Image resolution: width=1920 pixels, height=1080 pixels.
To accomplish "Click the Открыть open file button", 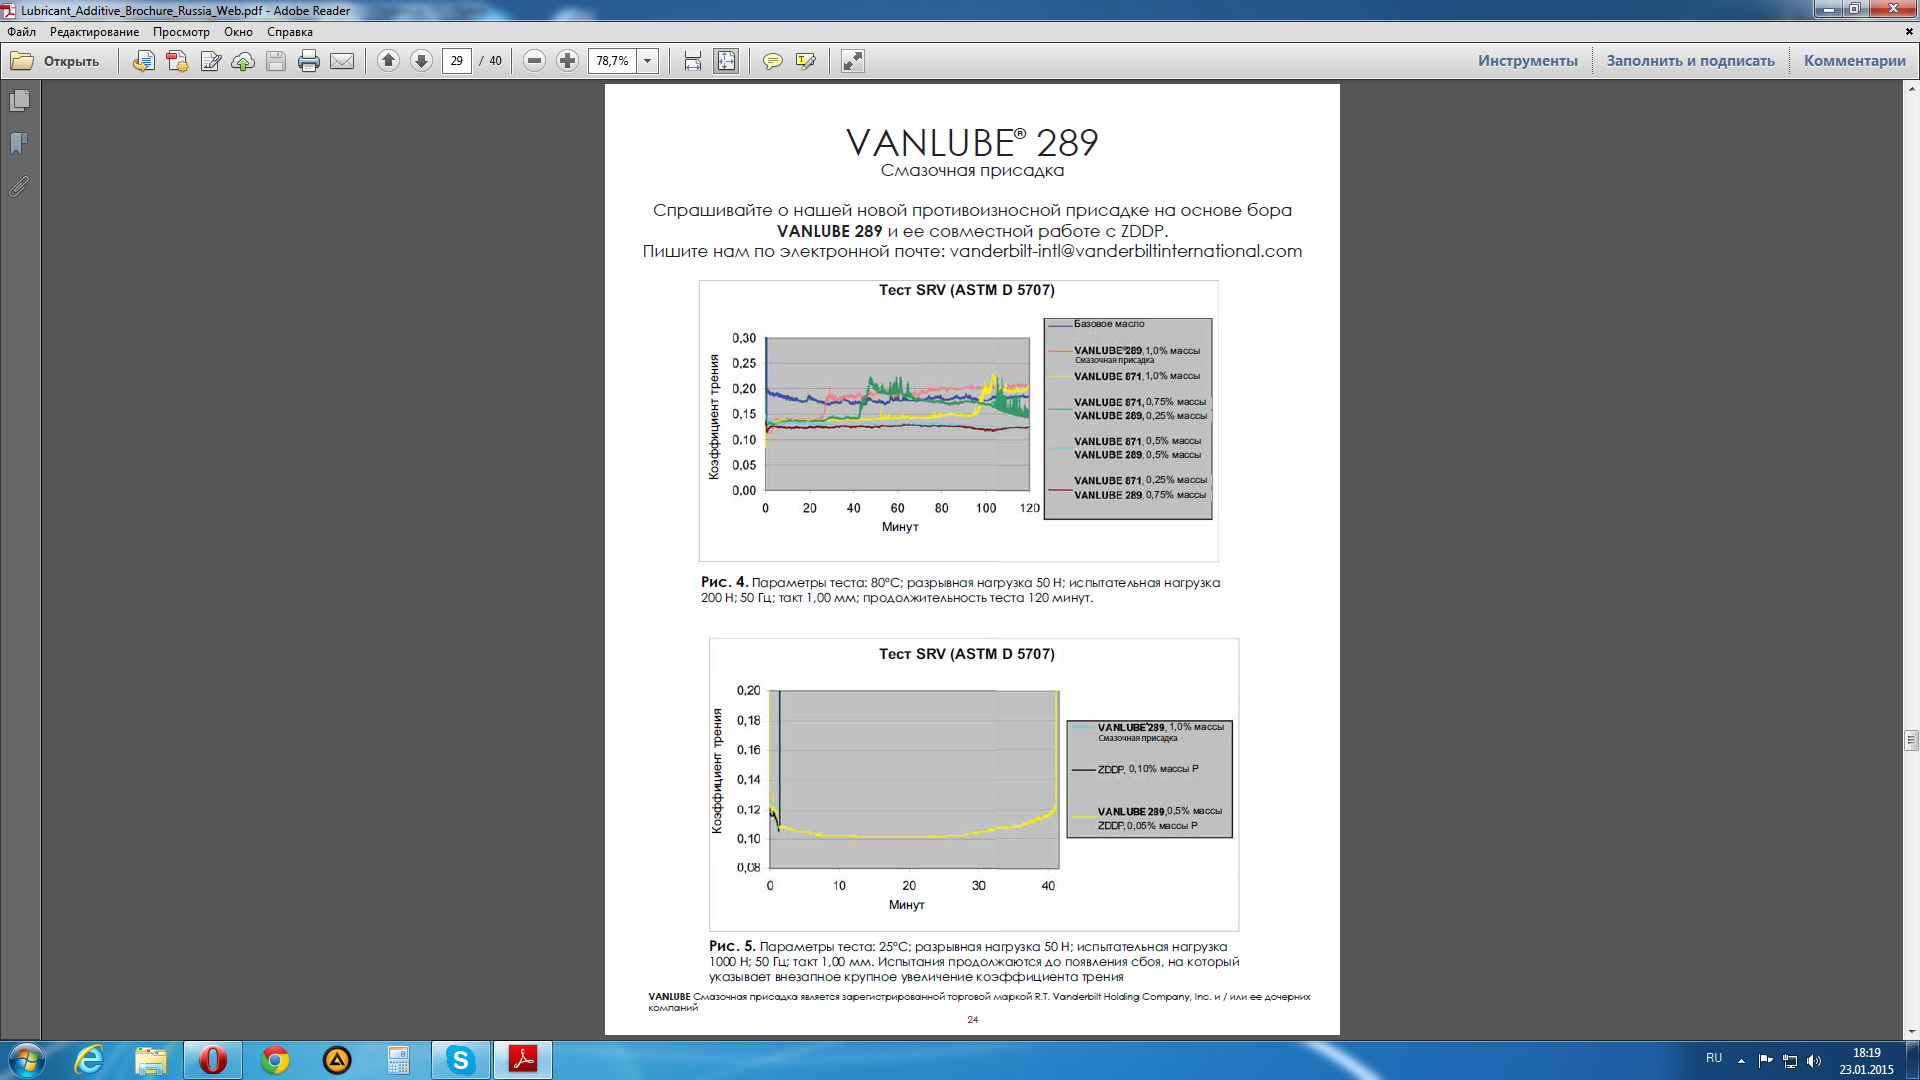I will (x=56, y=61).
